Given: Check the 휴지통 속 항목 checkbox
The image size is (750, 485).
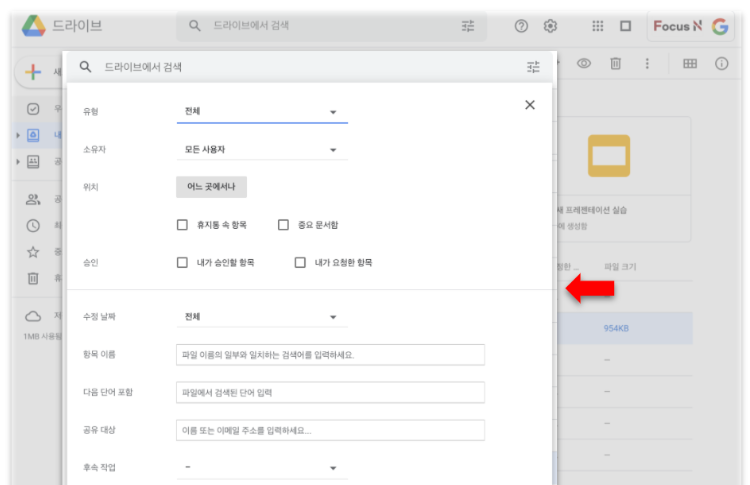Looking at the screenshot, I should (182, 225).
